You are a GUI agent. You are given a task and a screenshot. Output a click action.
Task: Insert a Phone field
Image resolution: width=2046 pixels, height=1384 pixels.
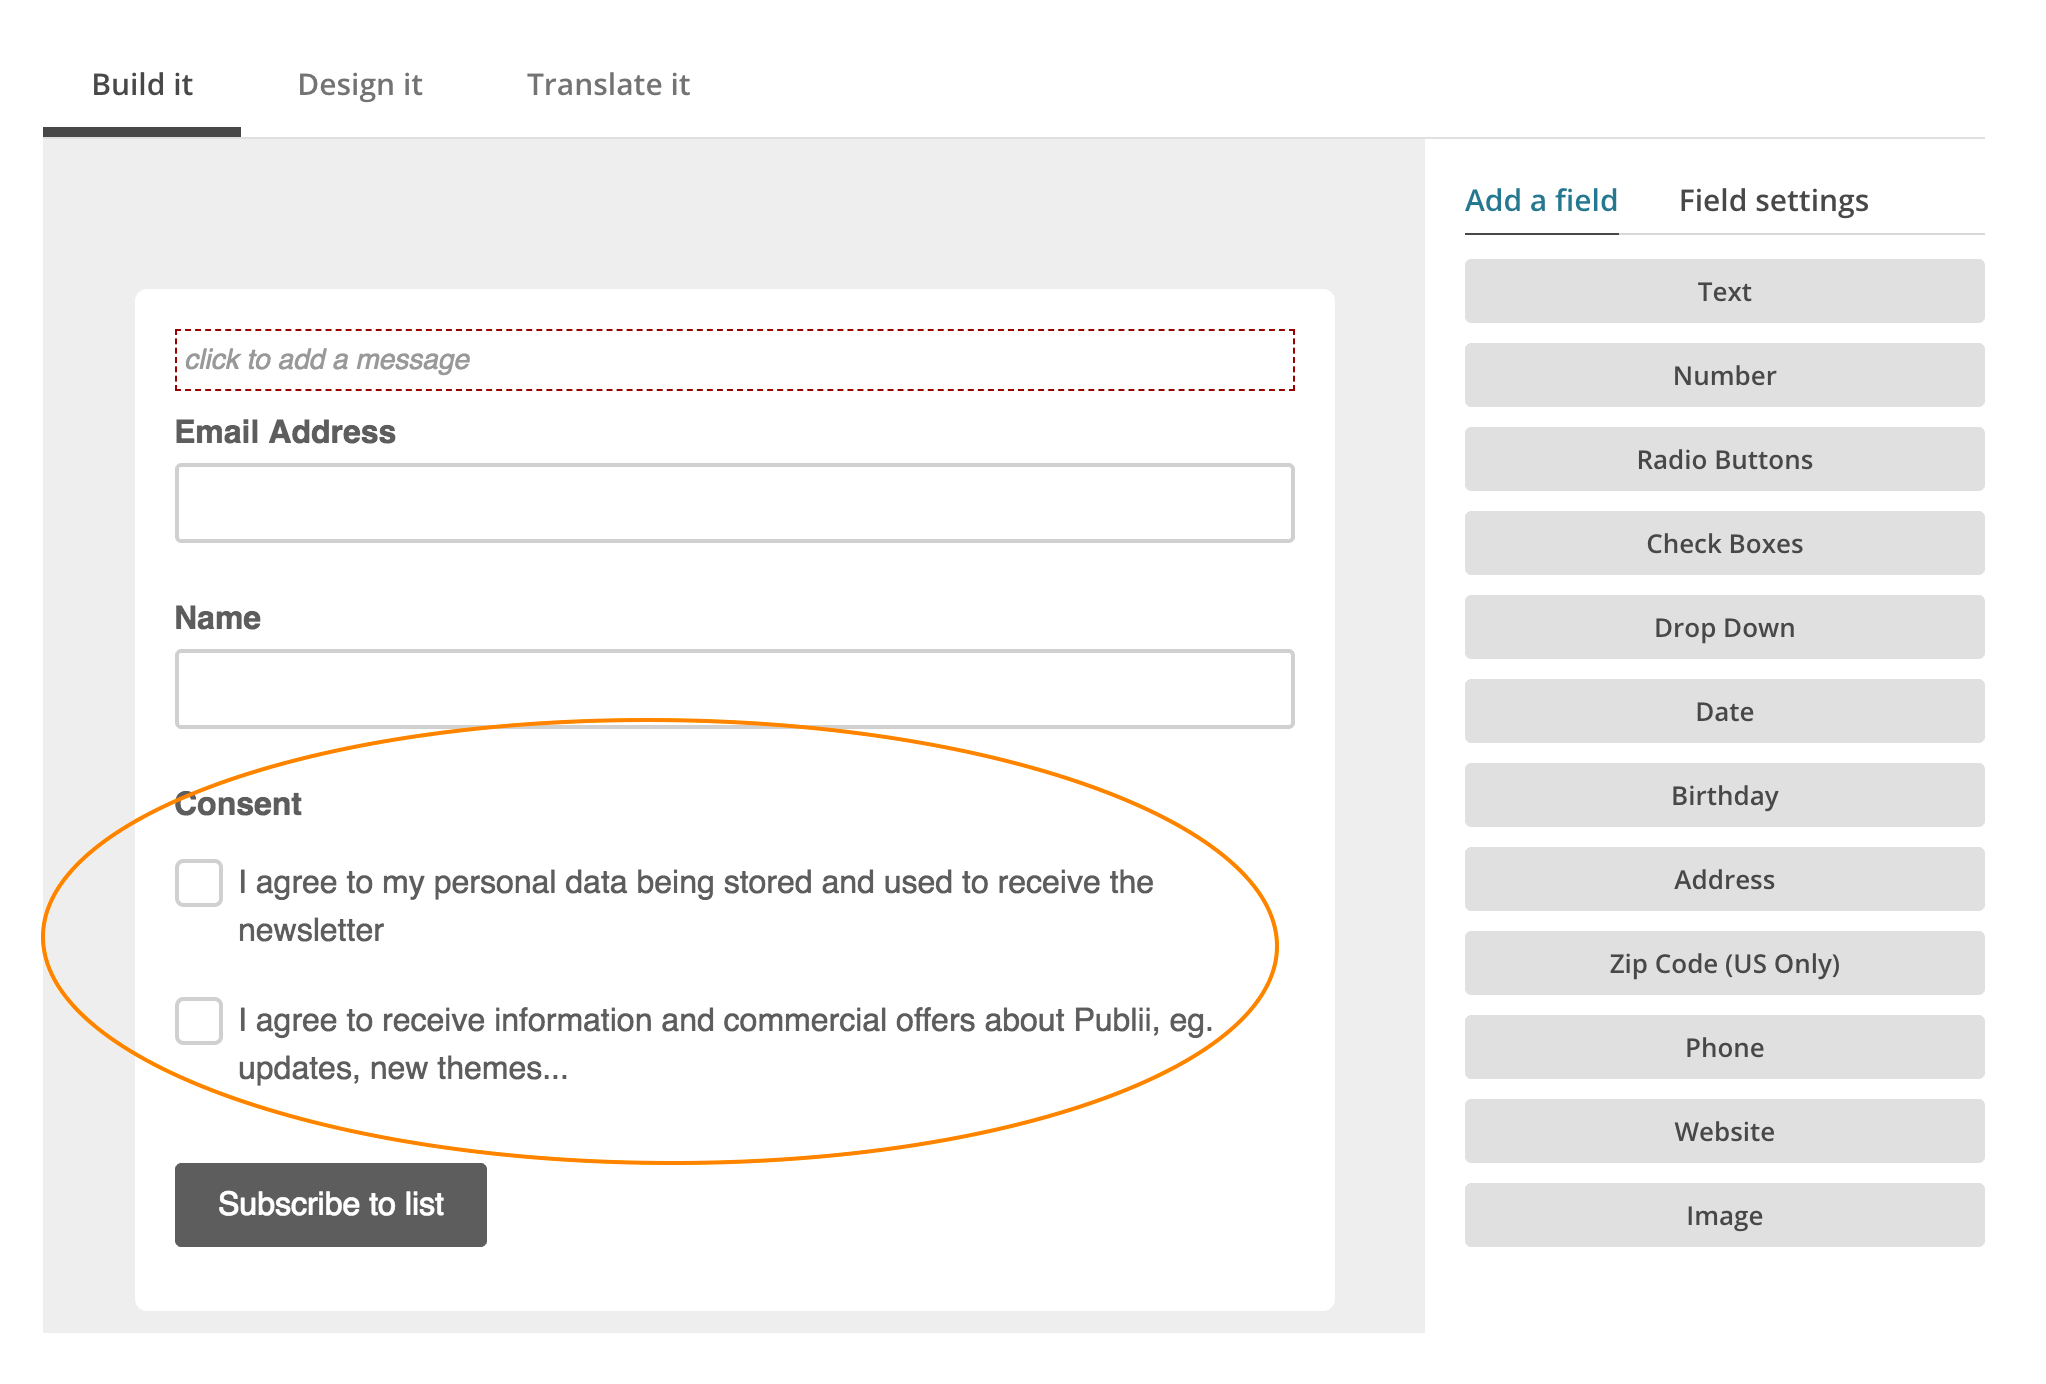tap(1723, 1047)
